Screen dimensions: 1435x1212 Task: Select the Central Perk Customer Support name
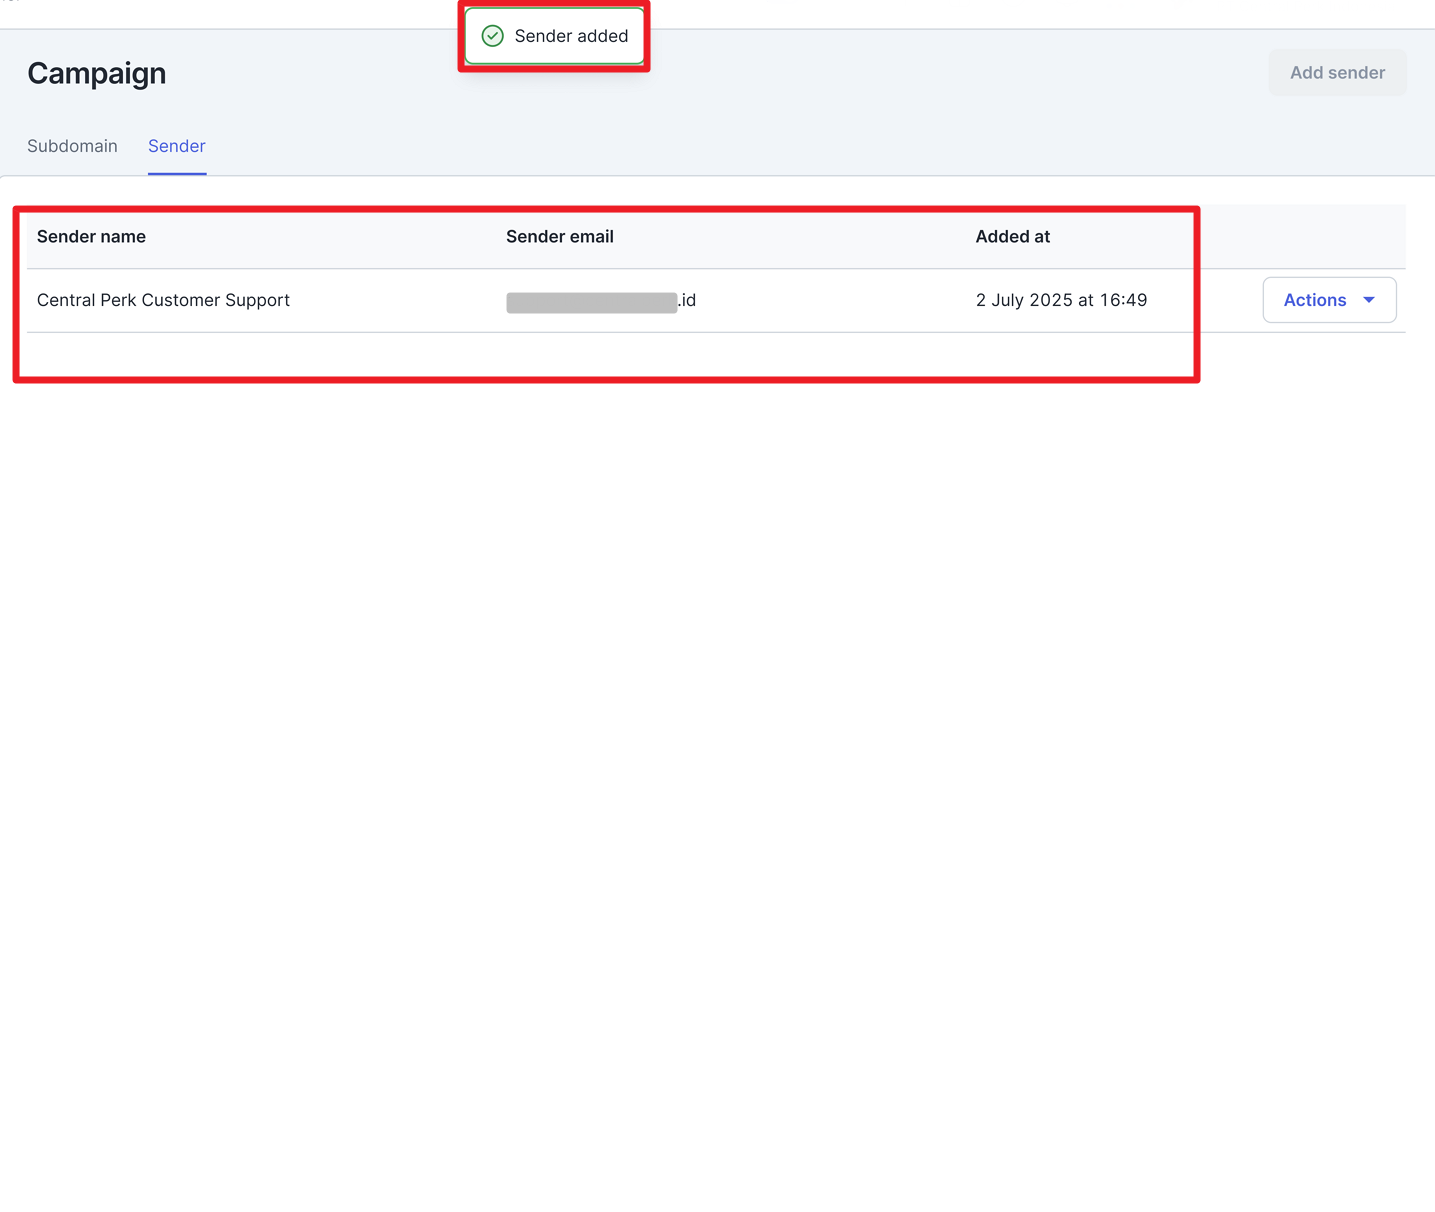pos(163,300)
